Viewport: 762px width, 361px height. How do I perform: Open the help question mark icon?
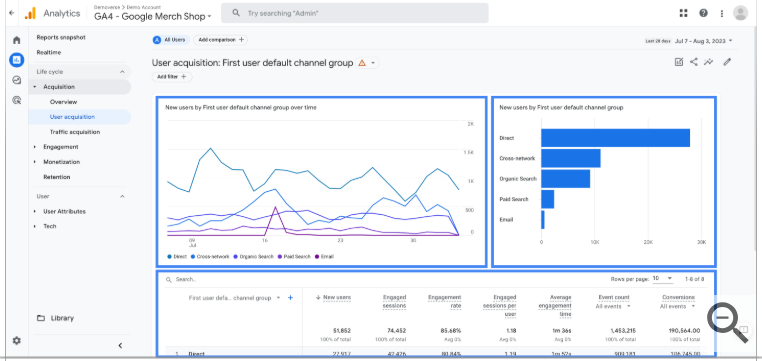pyautogui.click(x=703, y=13)
